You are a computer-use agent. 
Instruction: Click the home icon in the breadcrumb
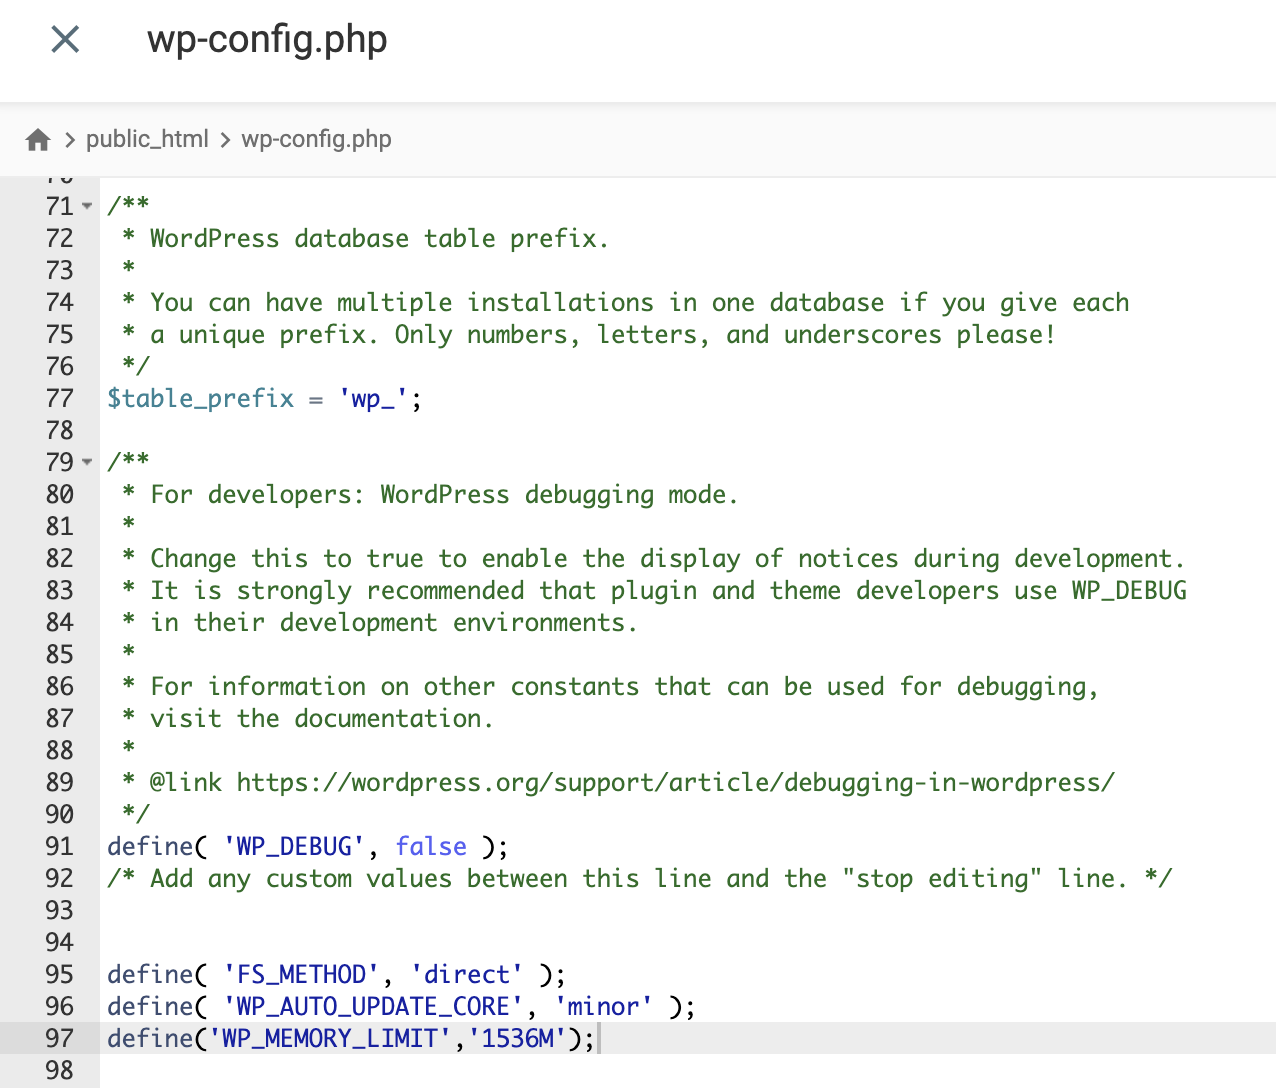pos(37,139)
